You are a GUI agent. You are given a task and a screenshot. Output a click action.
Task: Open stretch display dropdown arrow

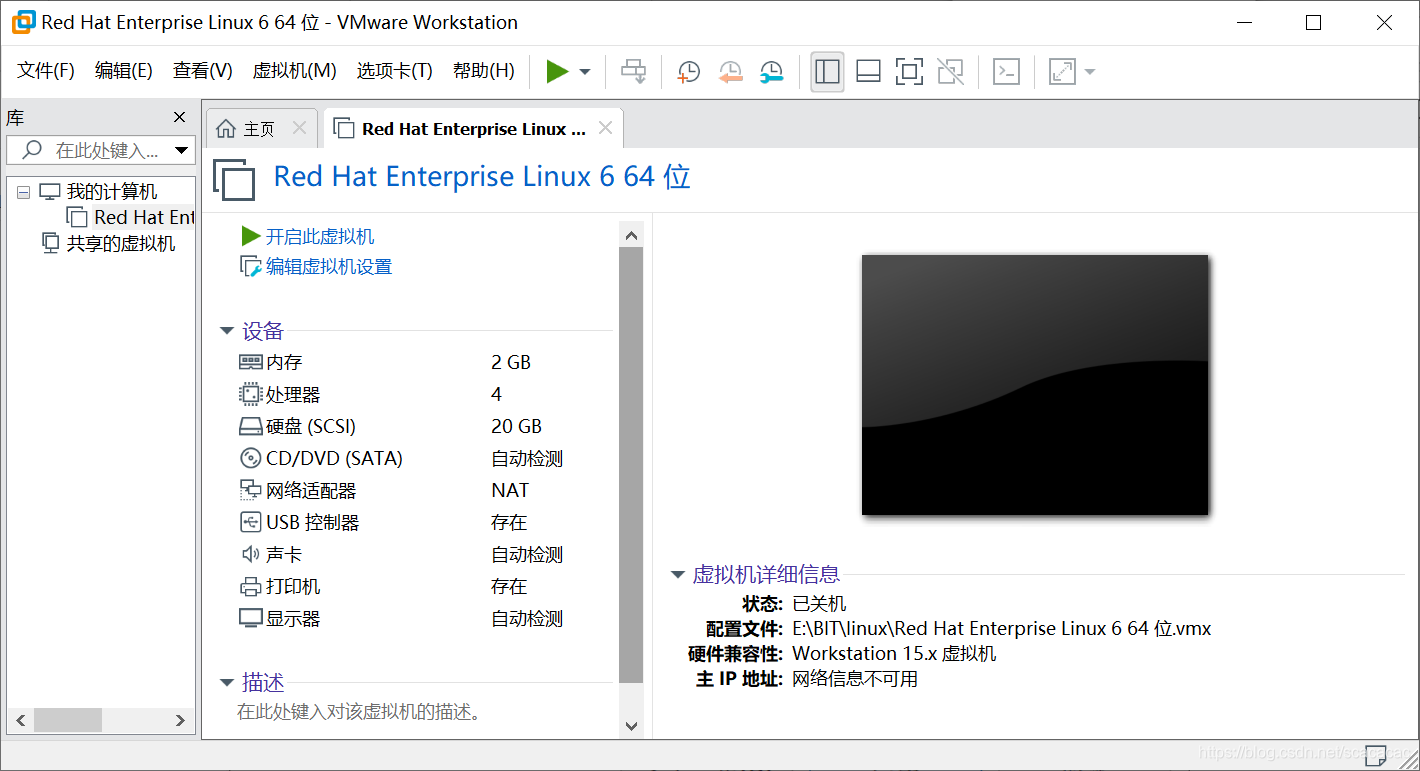(x=1089, y=72)
